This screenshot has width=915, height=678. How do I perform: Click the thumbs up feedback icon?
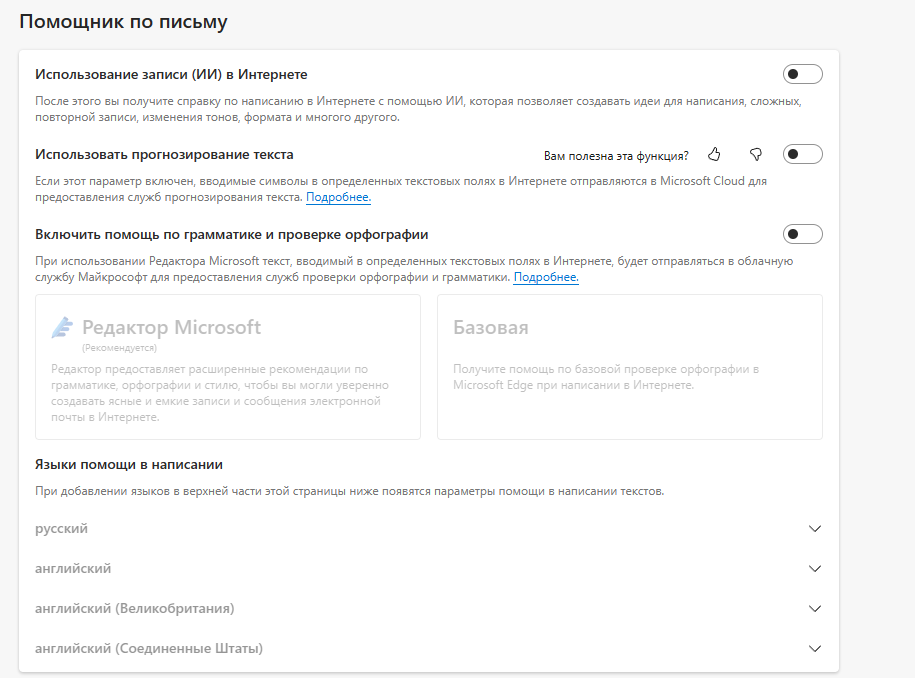tap(714, 155)
